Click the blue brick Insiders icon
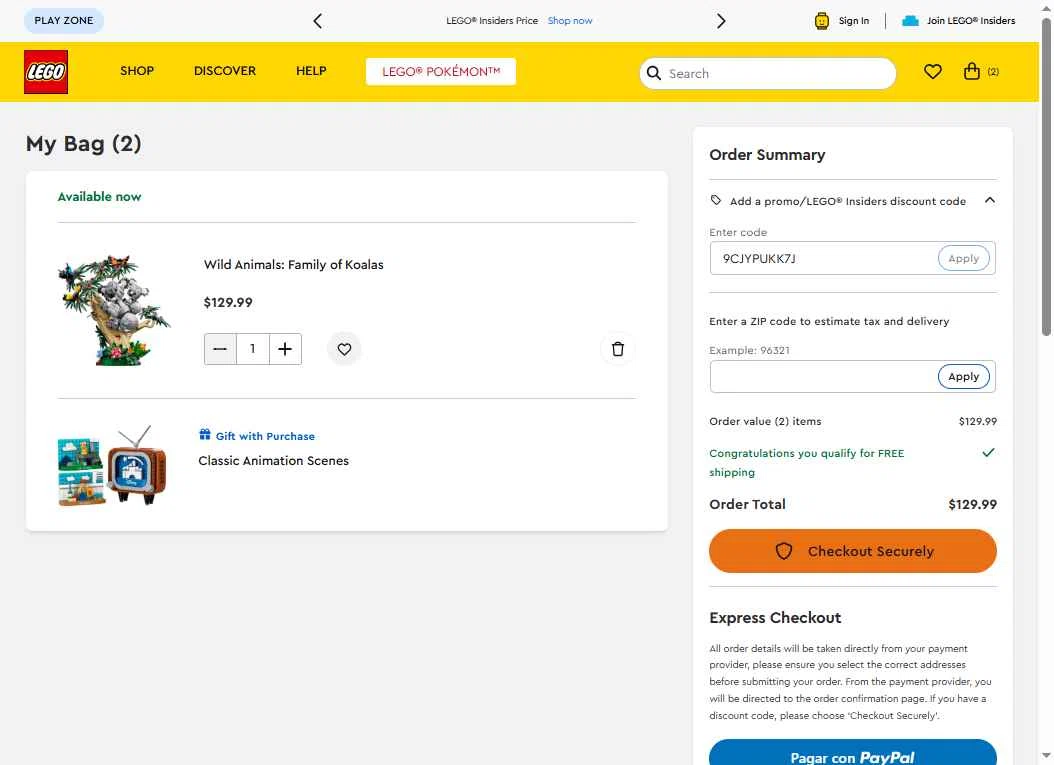Screen dimensions: 1054x765 (x=910, y=21)
